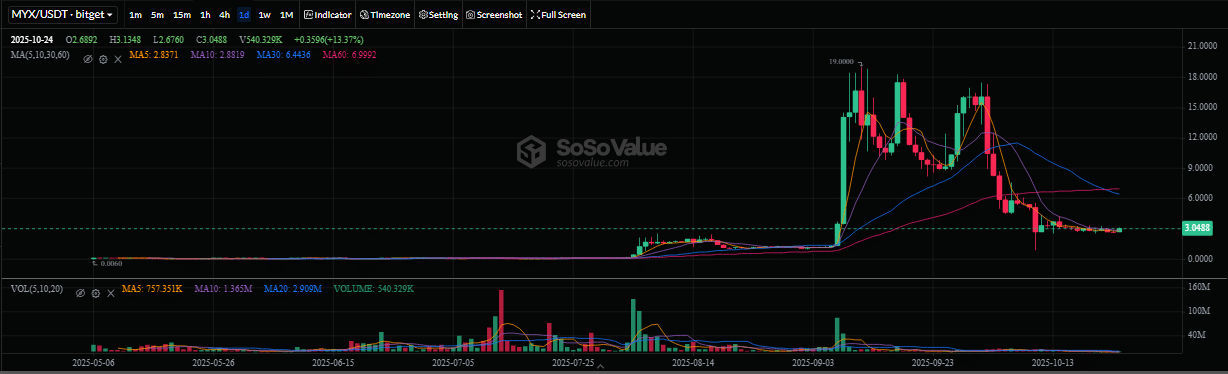Open chart Setting
The width and height of the screenshot is (1228, 374).
click(x=438, y=15)
